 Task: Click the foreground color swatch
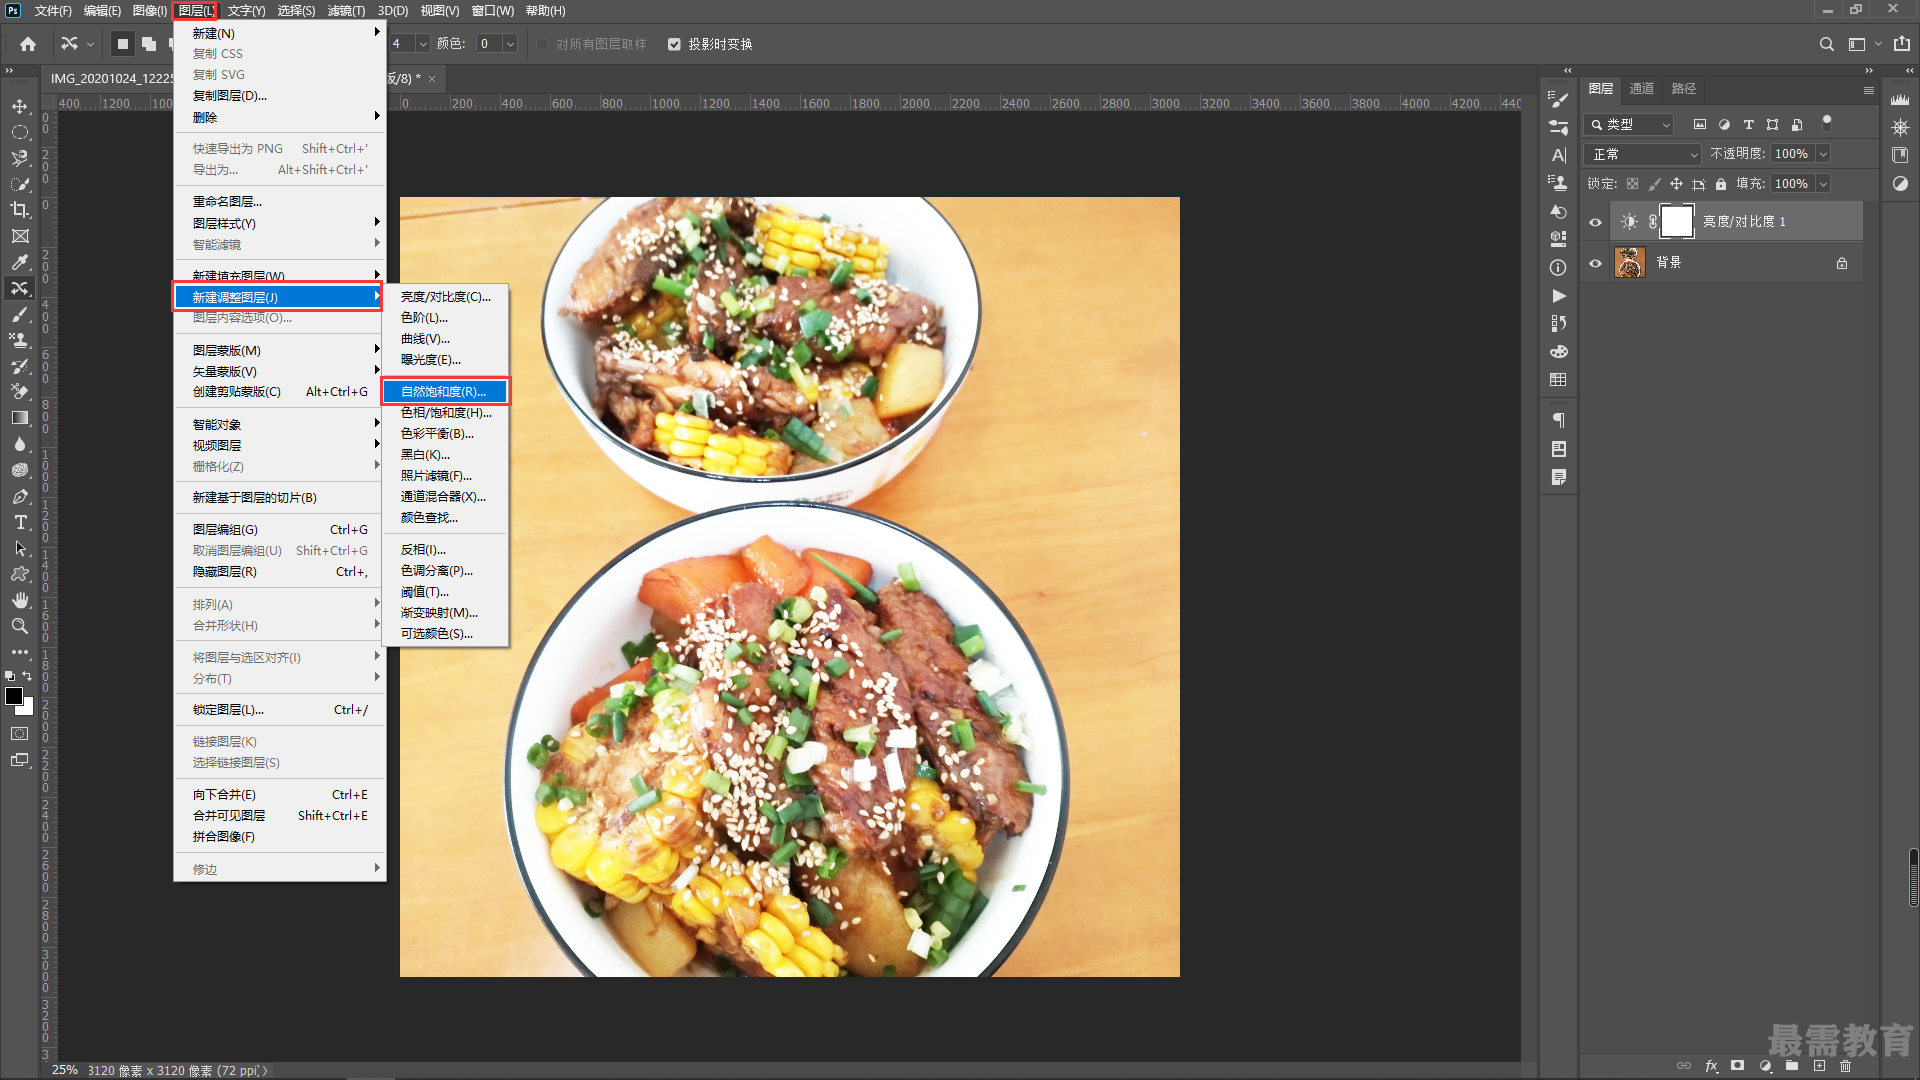click(x=13, y=696)
